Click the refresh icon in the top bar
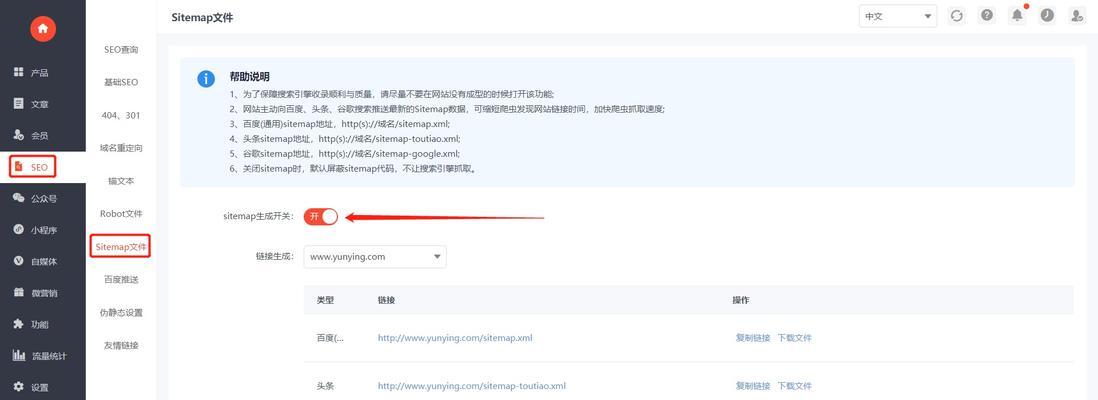 point(957,16)
